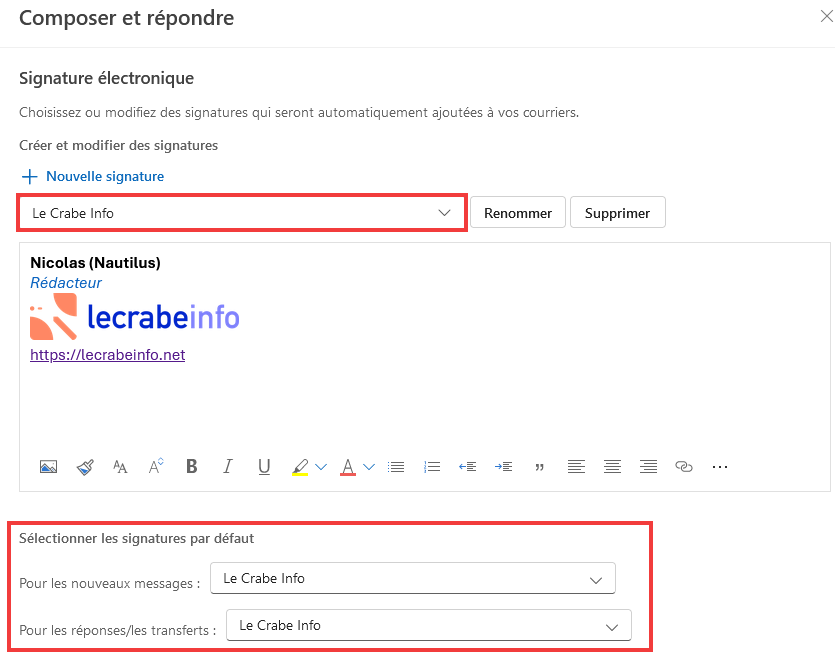The image size is (835, 664).
Task: Click inside the signature editor blank area
Action: point(424,405)
